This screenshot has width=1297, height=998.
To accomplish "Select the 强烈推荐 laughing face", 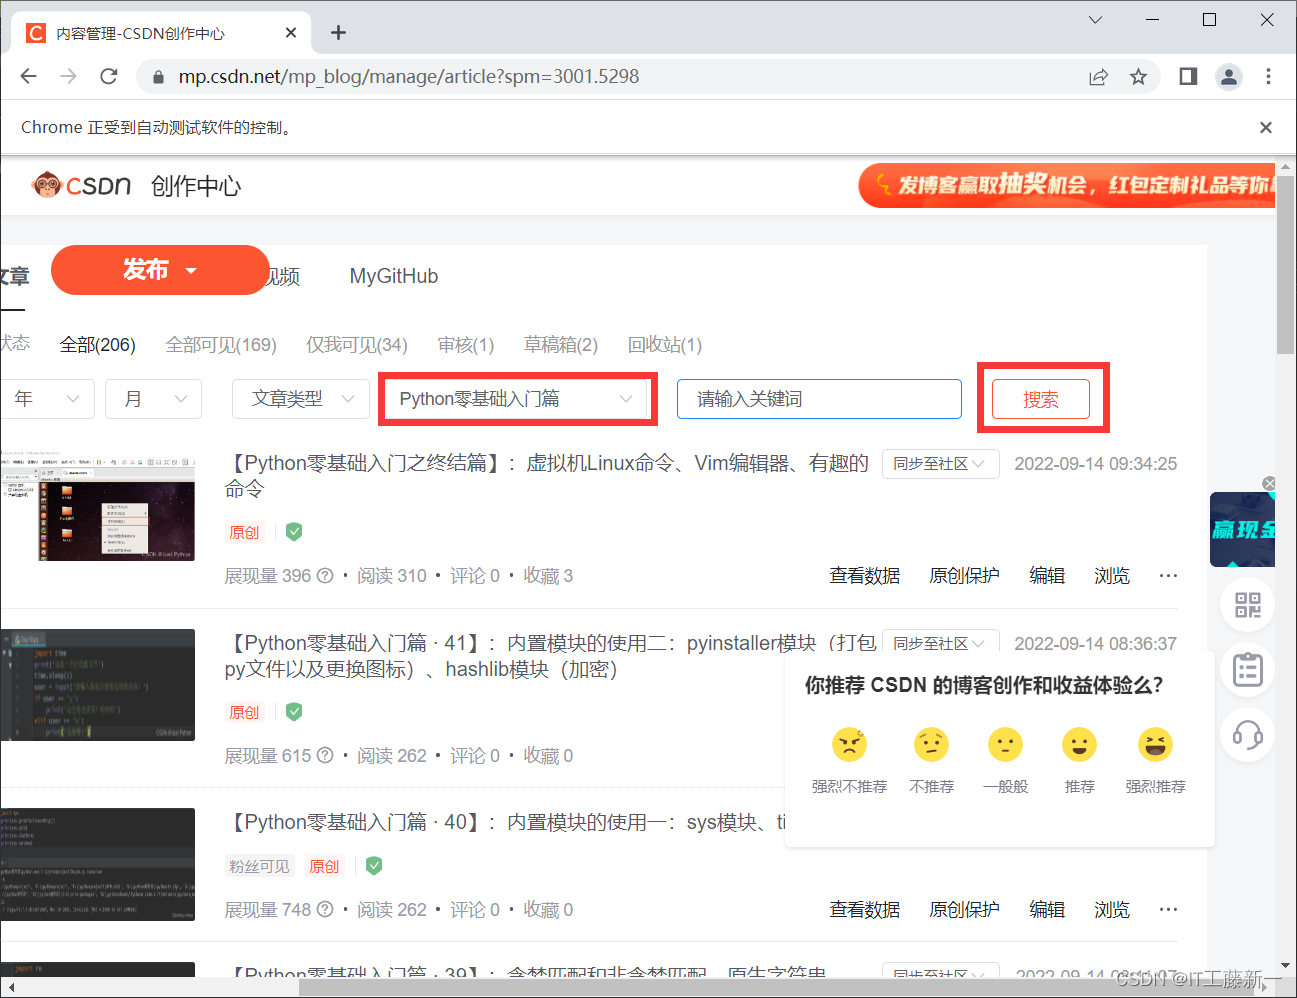I will click(x=1155, y=744).
